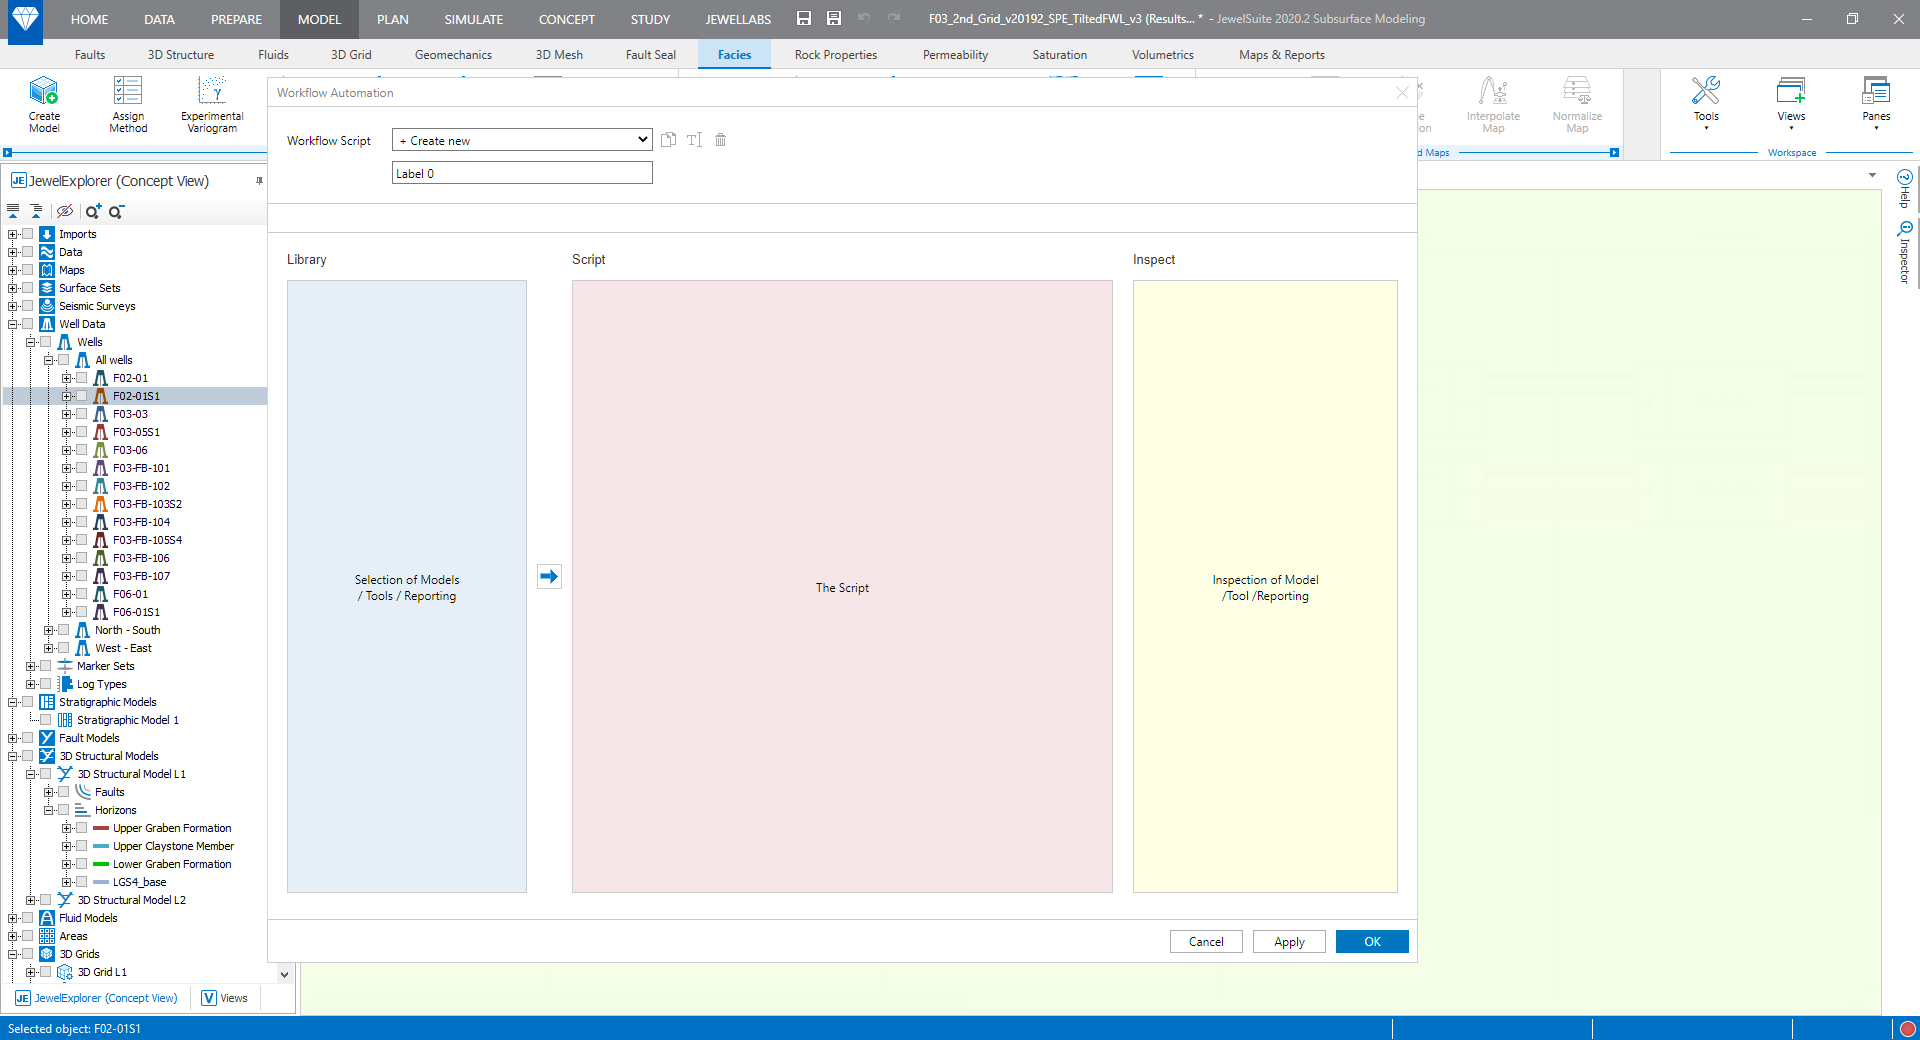Image resolution: width=1920 pixels, height=1040 pixels.
Task: Open the DATA ribbon tab
Action: (x=159, y=19)
